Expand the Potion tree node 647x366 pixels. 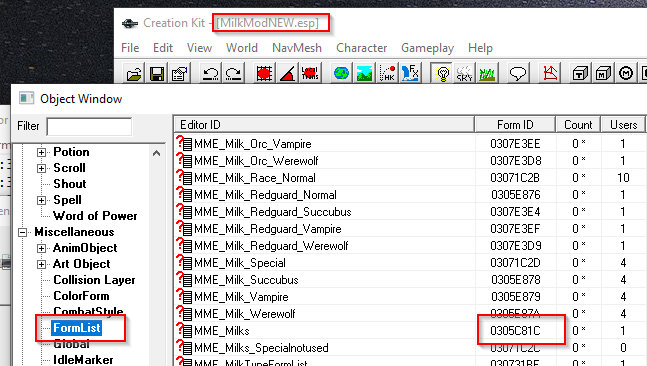(x=41, y=152)
